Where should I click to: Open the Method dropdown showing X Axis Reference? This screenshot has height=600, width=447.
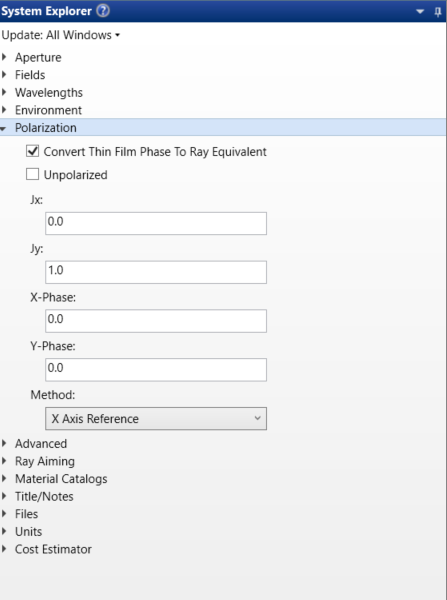[156, 419]
